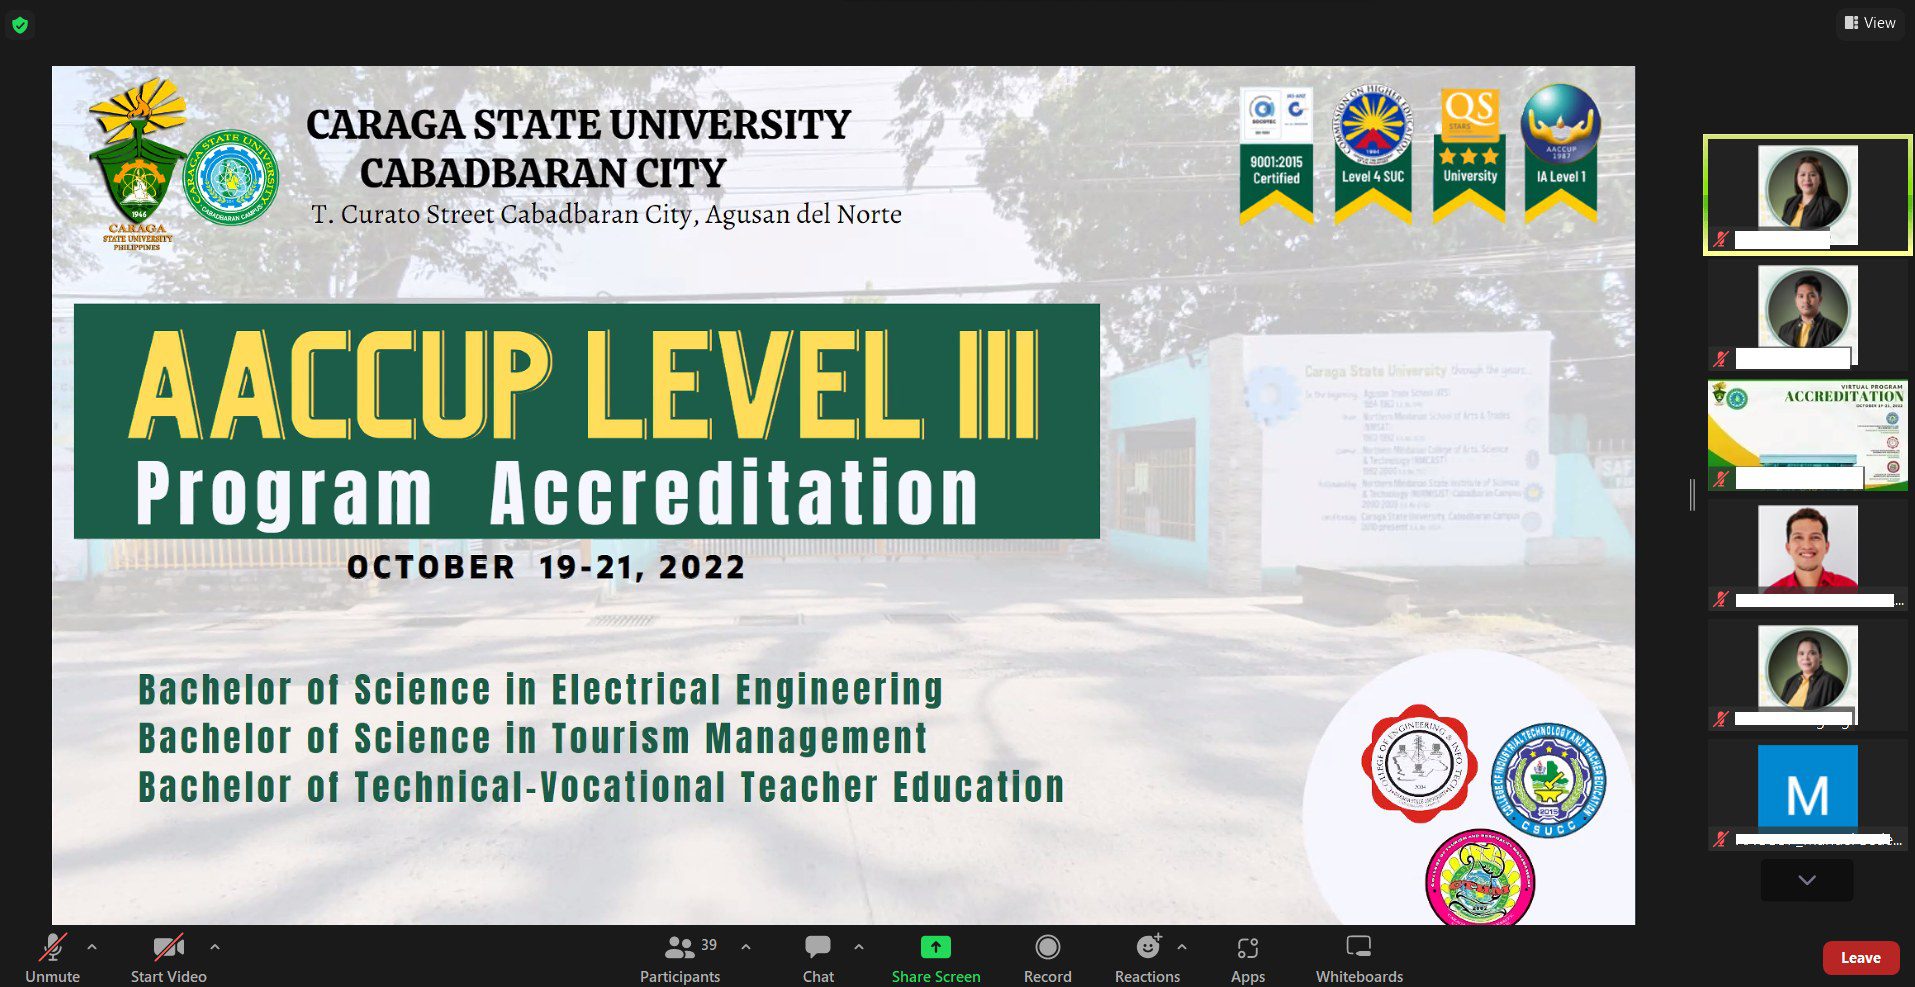This screenshot has height=987, width=1915.
Task: Collapse participant videos using the down arrow
Action: tap(1805, 880)
